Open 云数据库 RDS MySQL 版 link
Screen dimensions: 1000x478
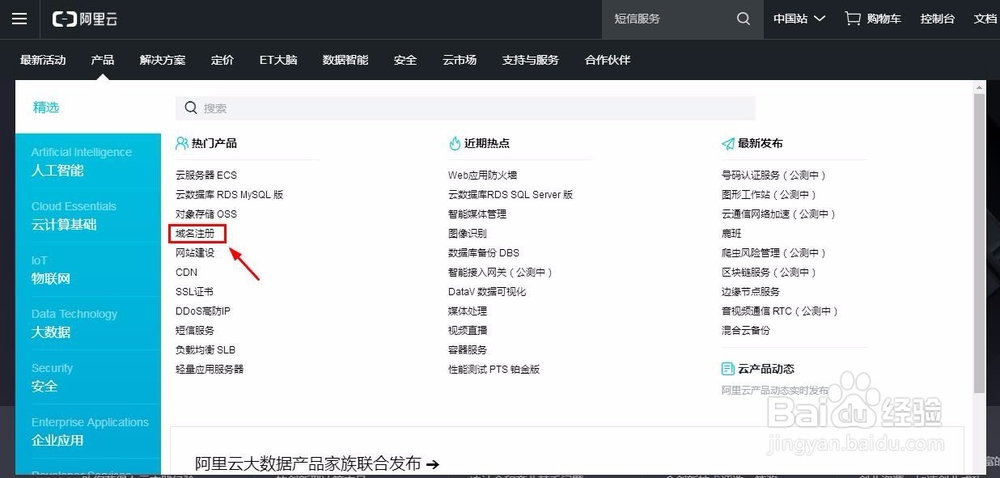pyautogui.click(x=230, y=194)
